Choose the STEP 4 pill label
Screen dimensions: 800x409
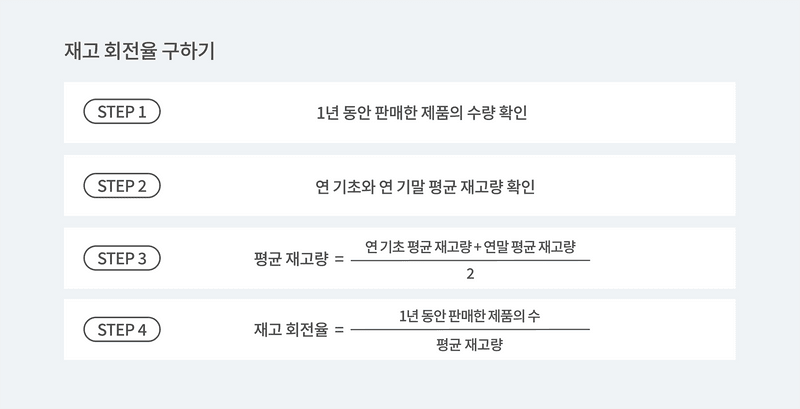(x=122, y=329)
